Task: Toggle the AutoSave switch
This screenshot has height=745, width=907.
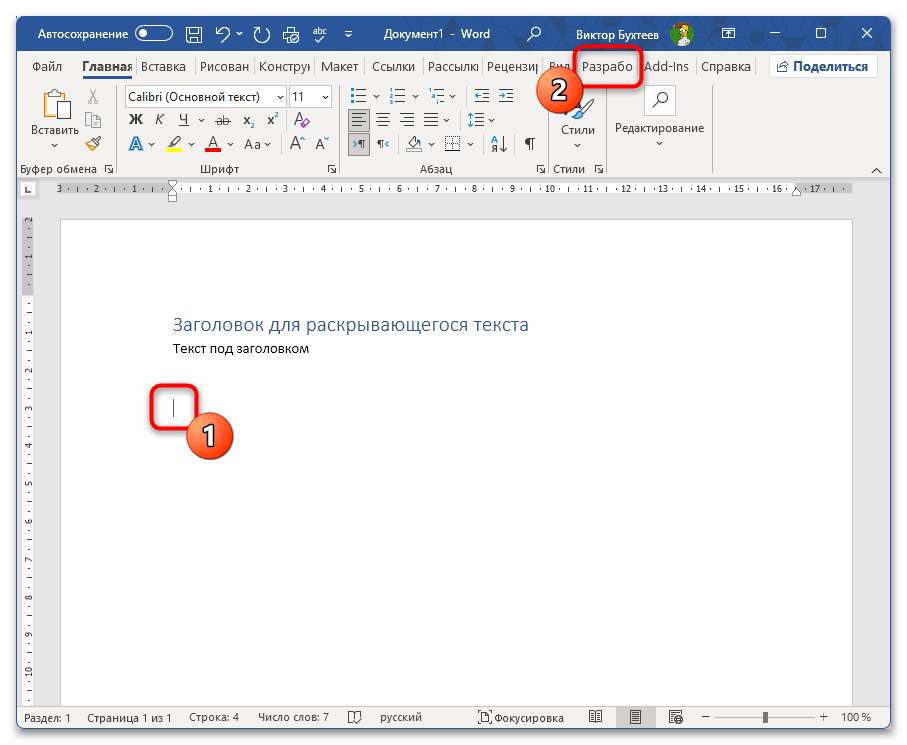Action: [x=154, y=33]
